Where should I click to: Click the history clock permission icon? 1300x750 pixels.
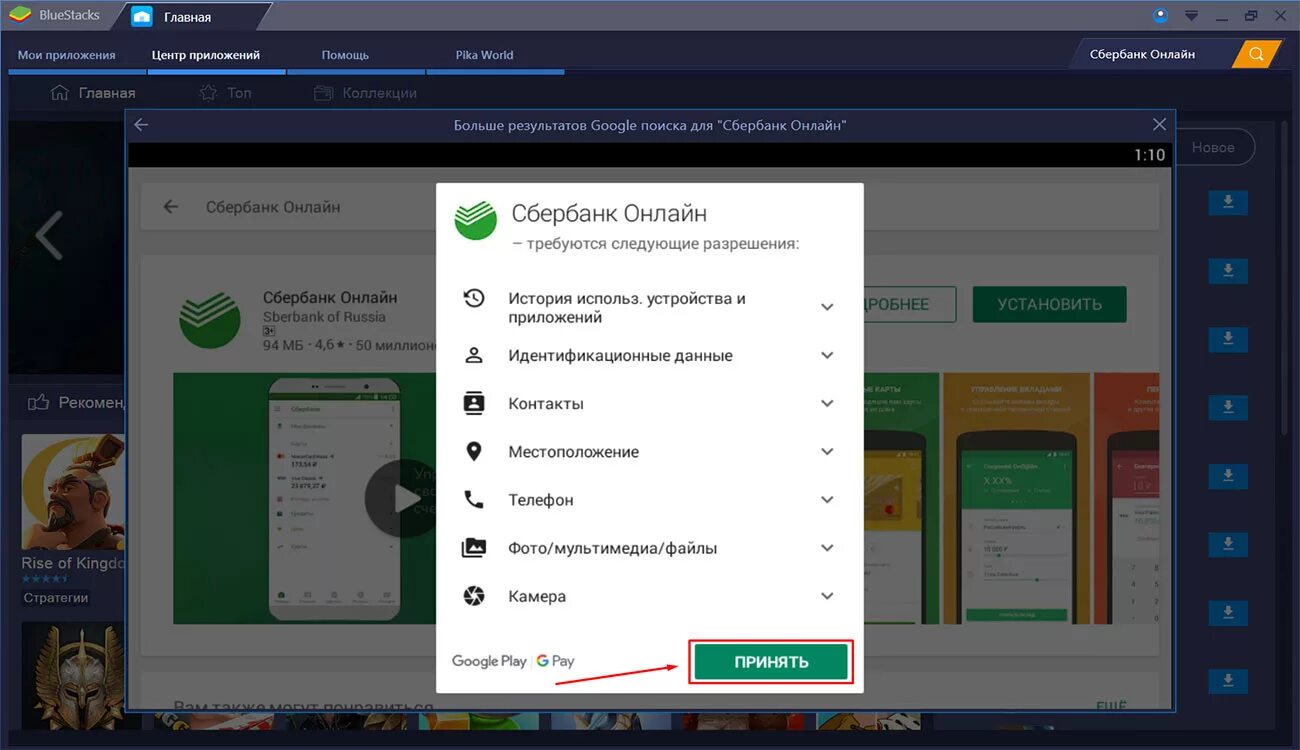click(474, 298)
